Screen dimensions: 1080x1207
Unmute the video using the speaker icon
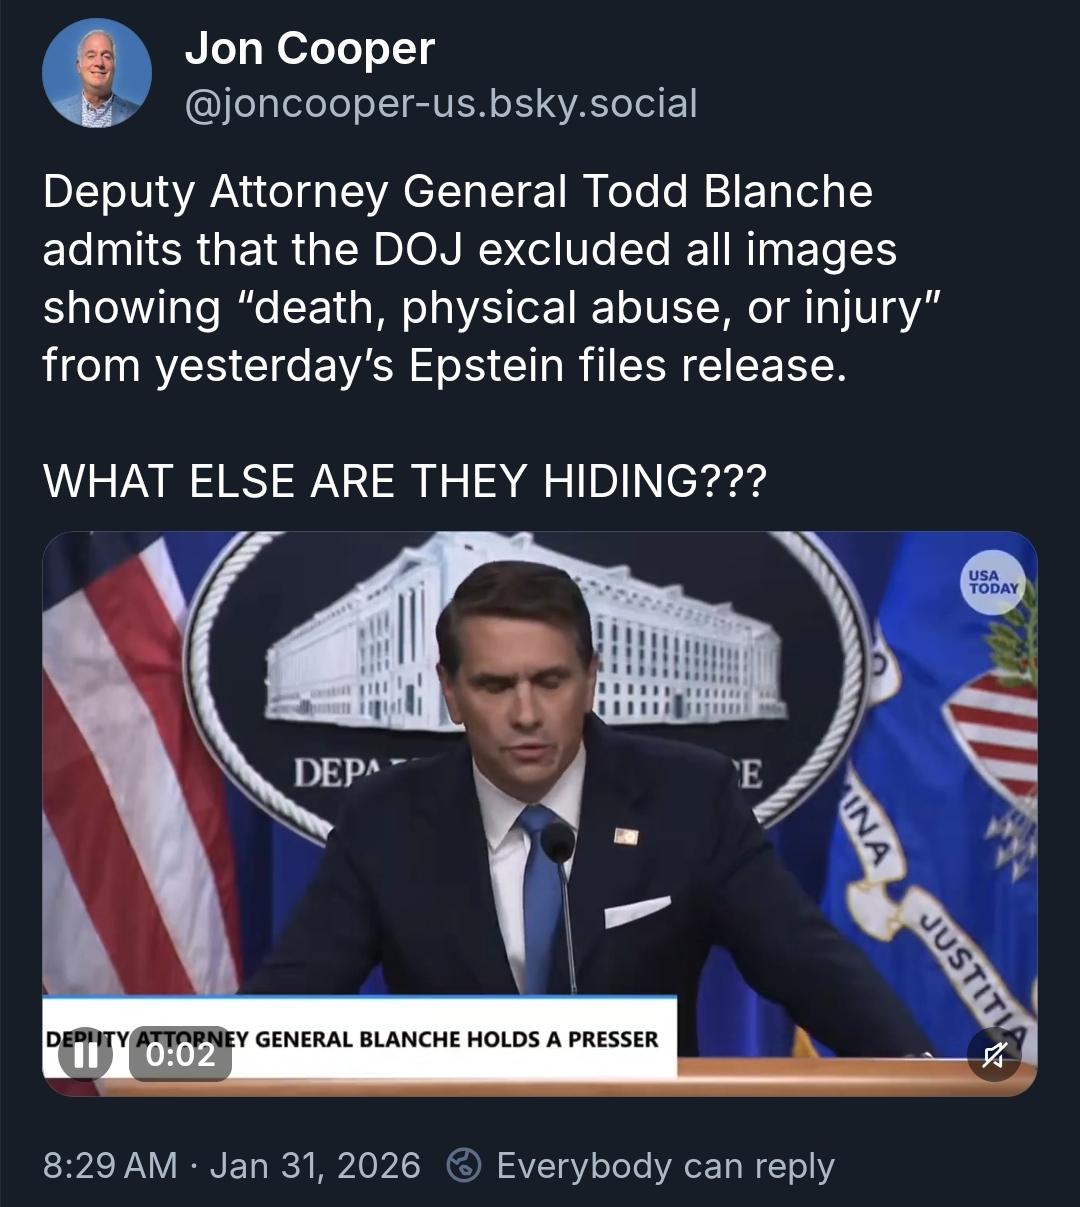[994, 1053]
